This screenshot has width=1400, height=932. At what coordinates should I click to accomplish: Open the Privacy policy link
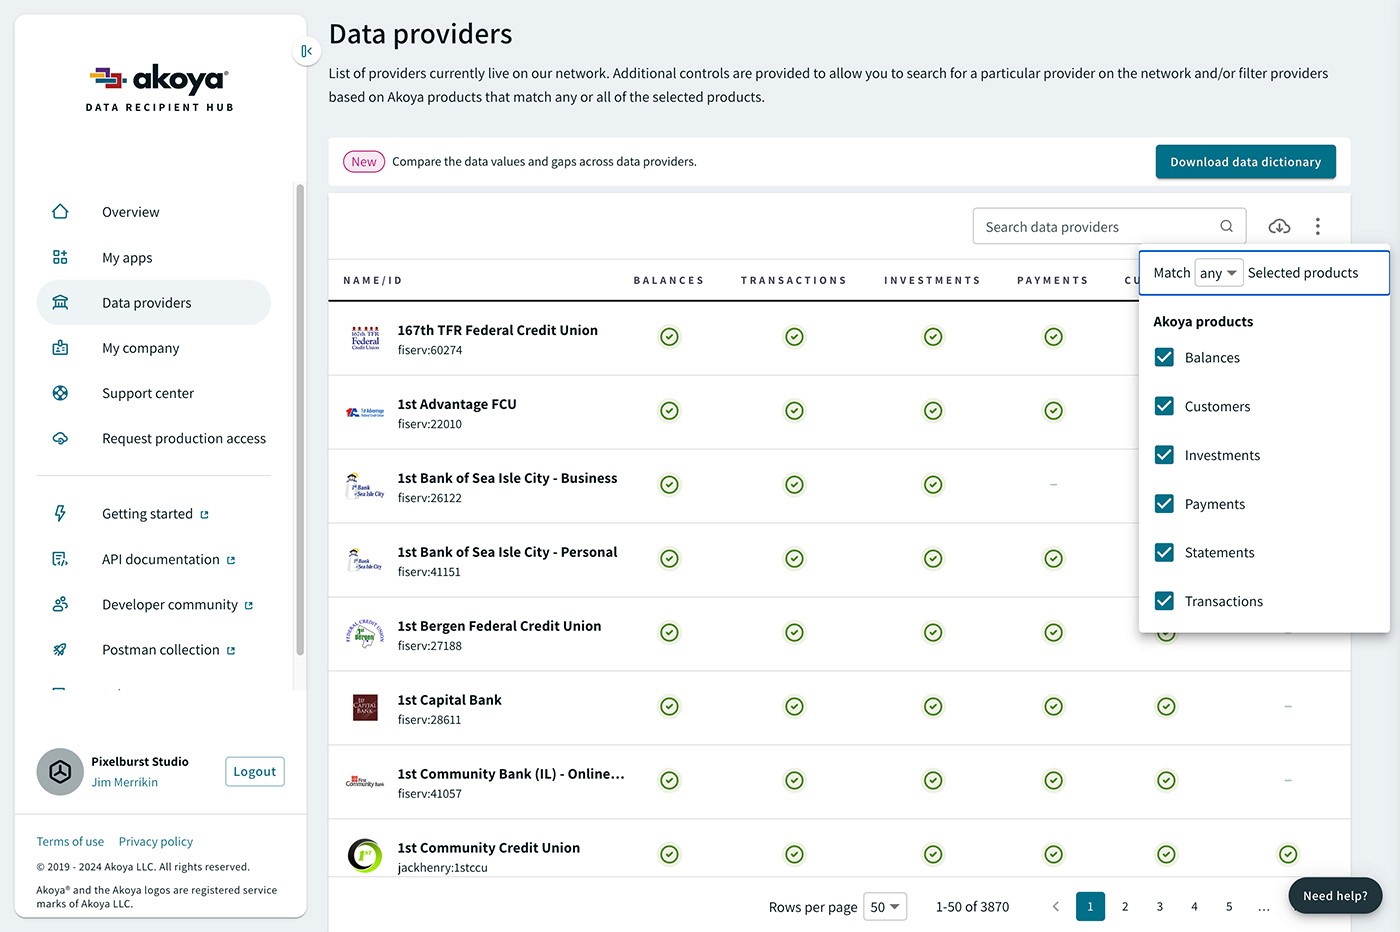pos(156,841)
